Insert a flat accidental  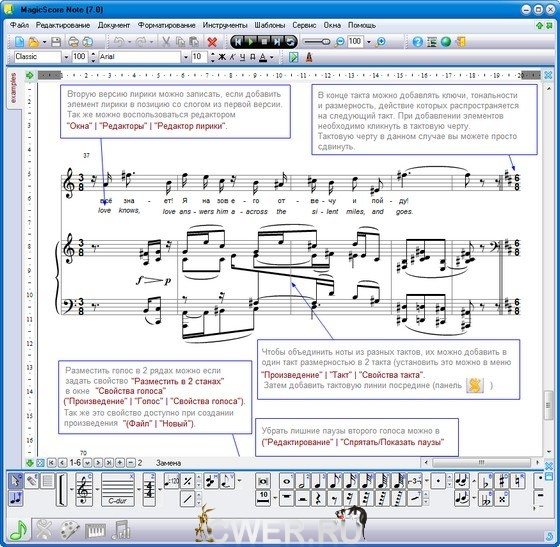tap(485, 482)
